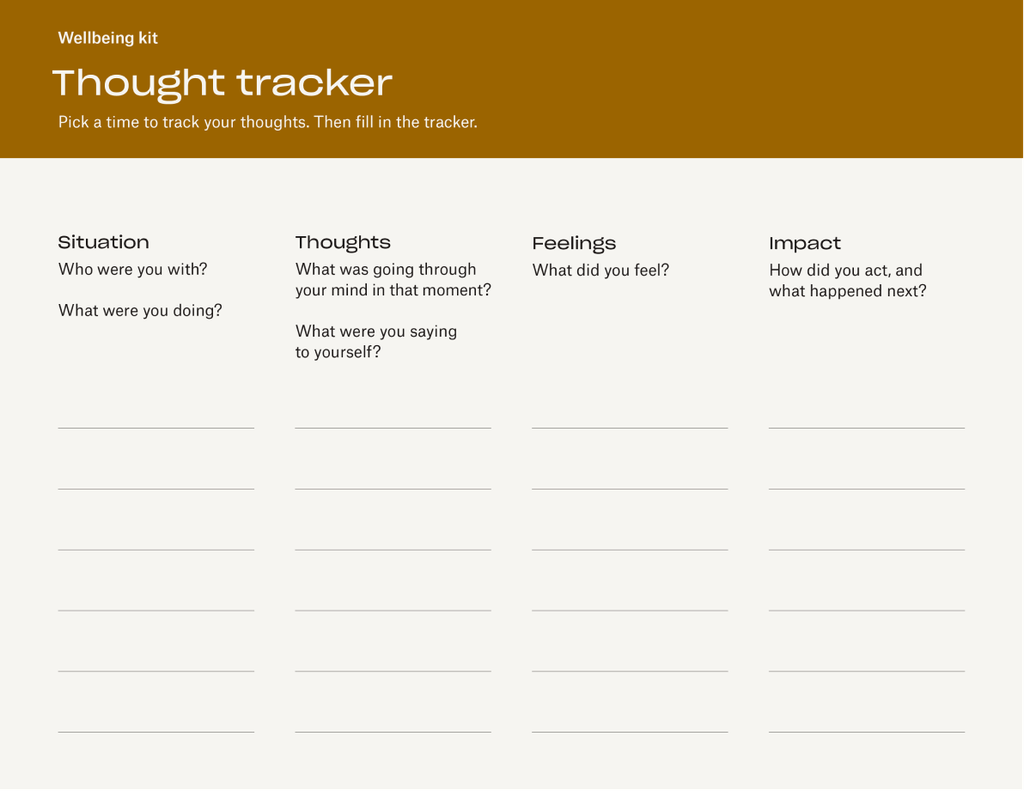Click the Impact column heading
Viewport: 1024px width, 791px height.
tap(805, 244)
